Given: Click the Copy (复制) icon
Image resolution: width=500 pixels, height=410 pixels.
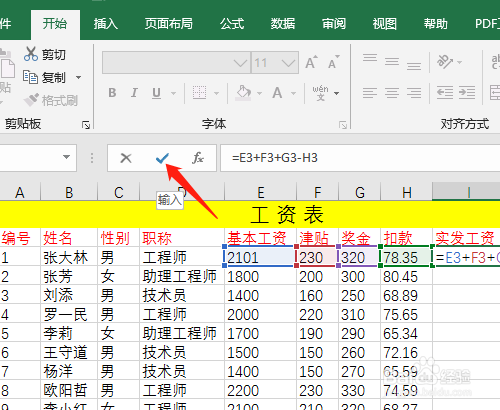Looking at the screenshot, I should [x=30, y=77].
